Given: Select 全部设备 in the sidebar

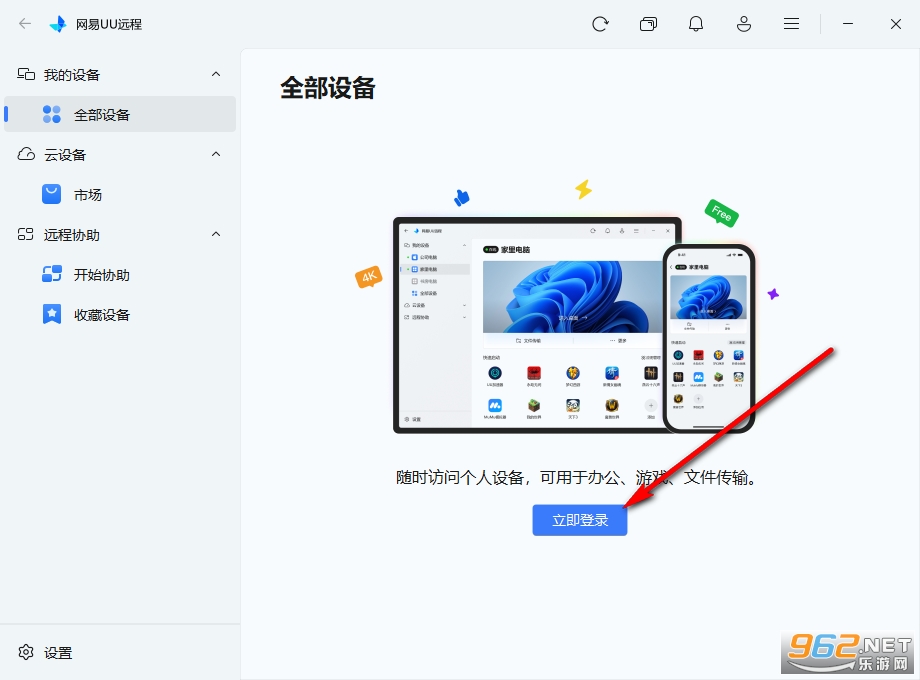Looking at the screenshot, I should (x=120, y=114).
